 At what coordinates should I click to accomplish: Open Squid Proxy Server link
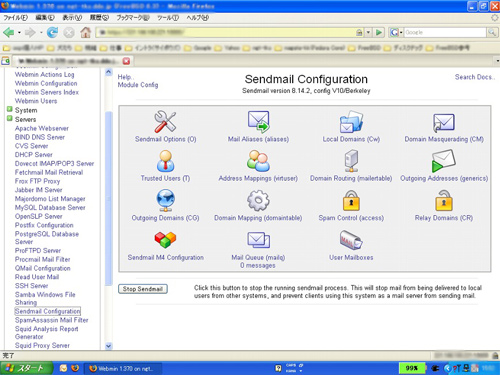click(x=42, y=345)
